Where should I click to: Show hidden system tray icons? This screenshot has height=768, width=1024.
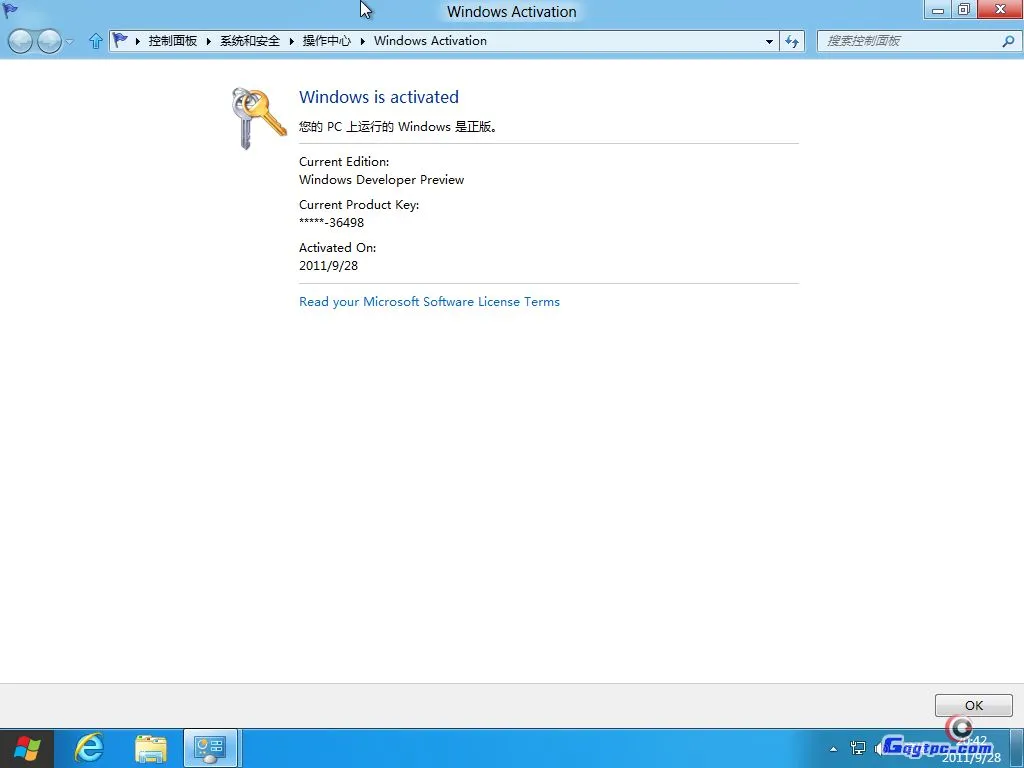(x=834, y=748)
